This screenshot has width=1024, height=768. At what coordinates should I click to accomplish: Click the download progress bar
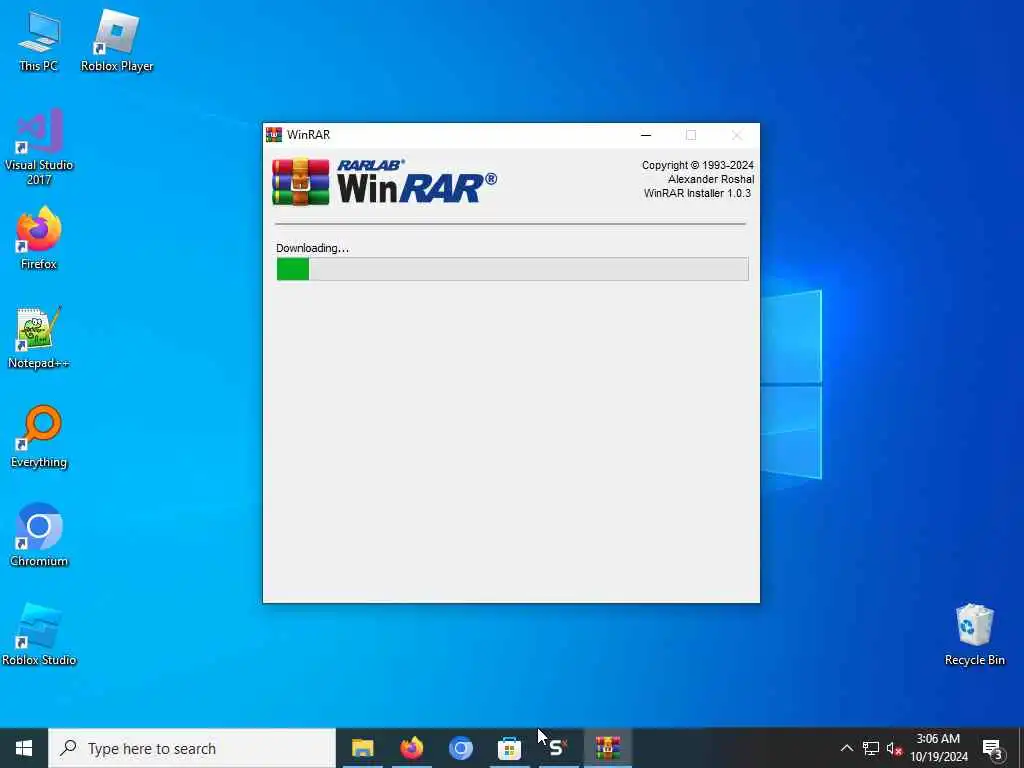(512, 269)
